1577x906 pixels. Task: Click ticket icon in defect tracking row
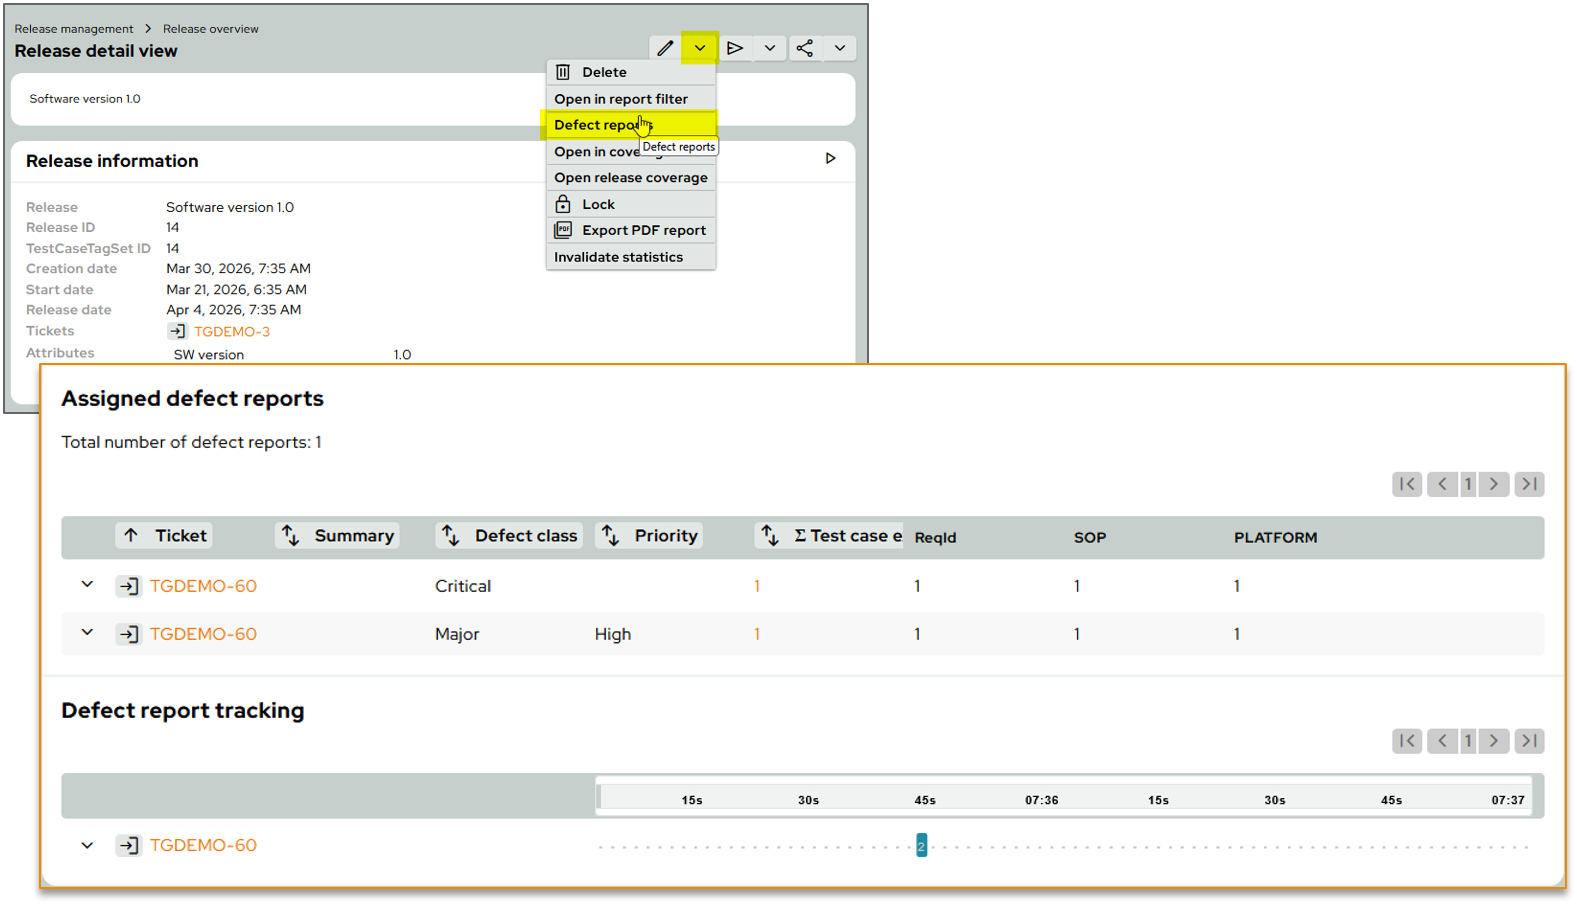pos(128,846)
